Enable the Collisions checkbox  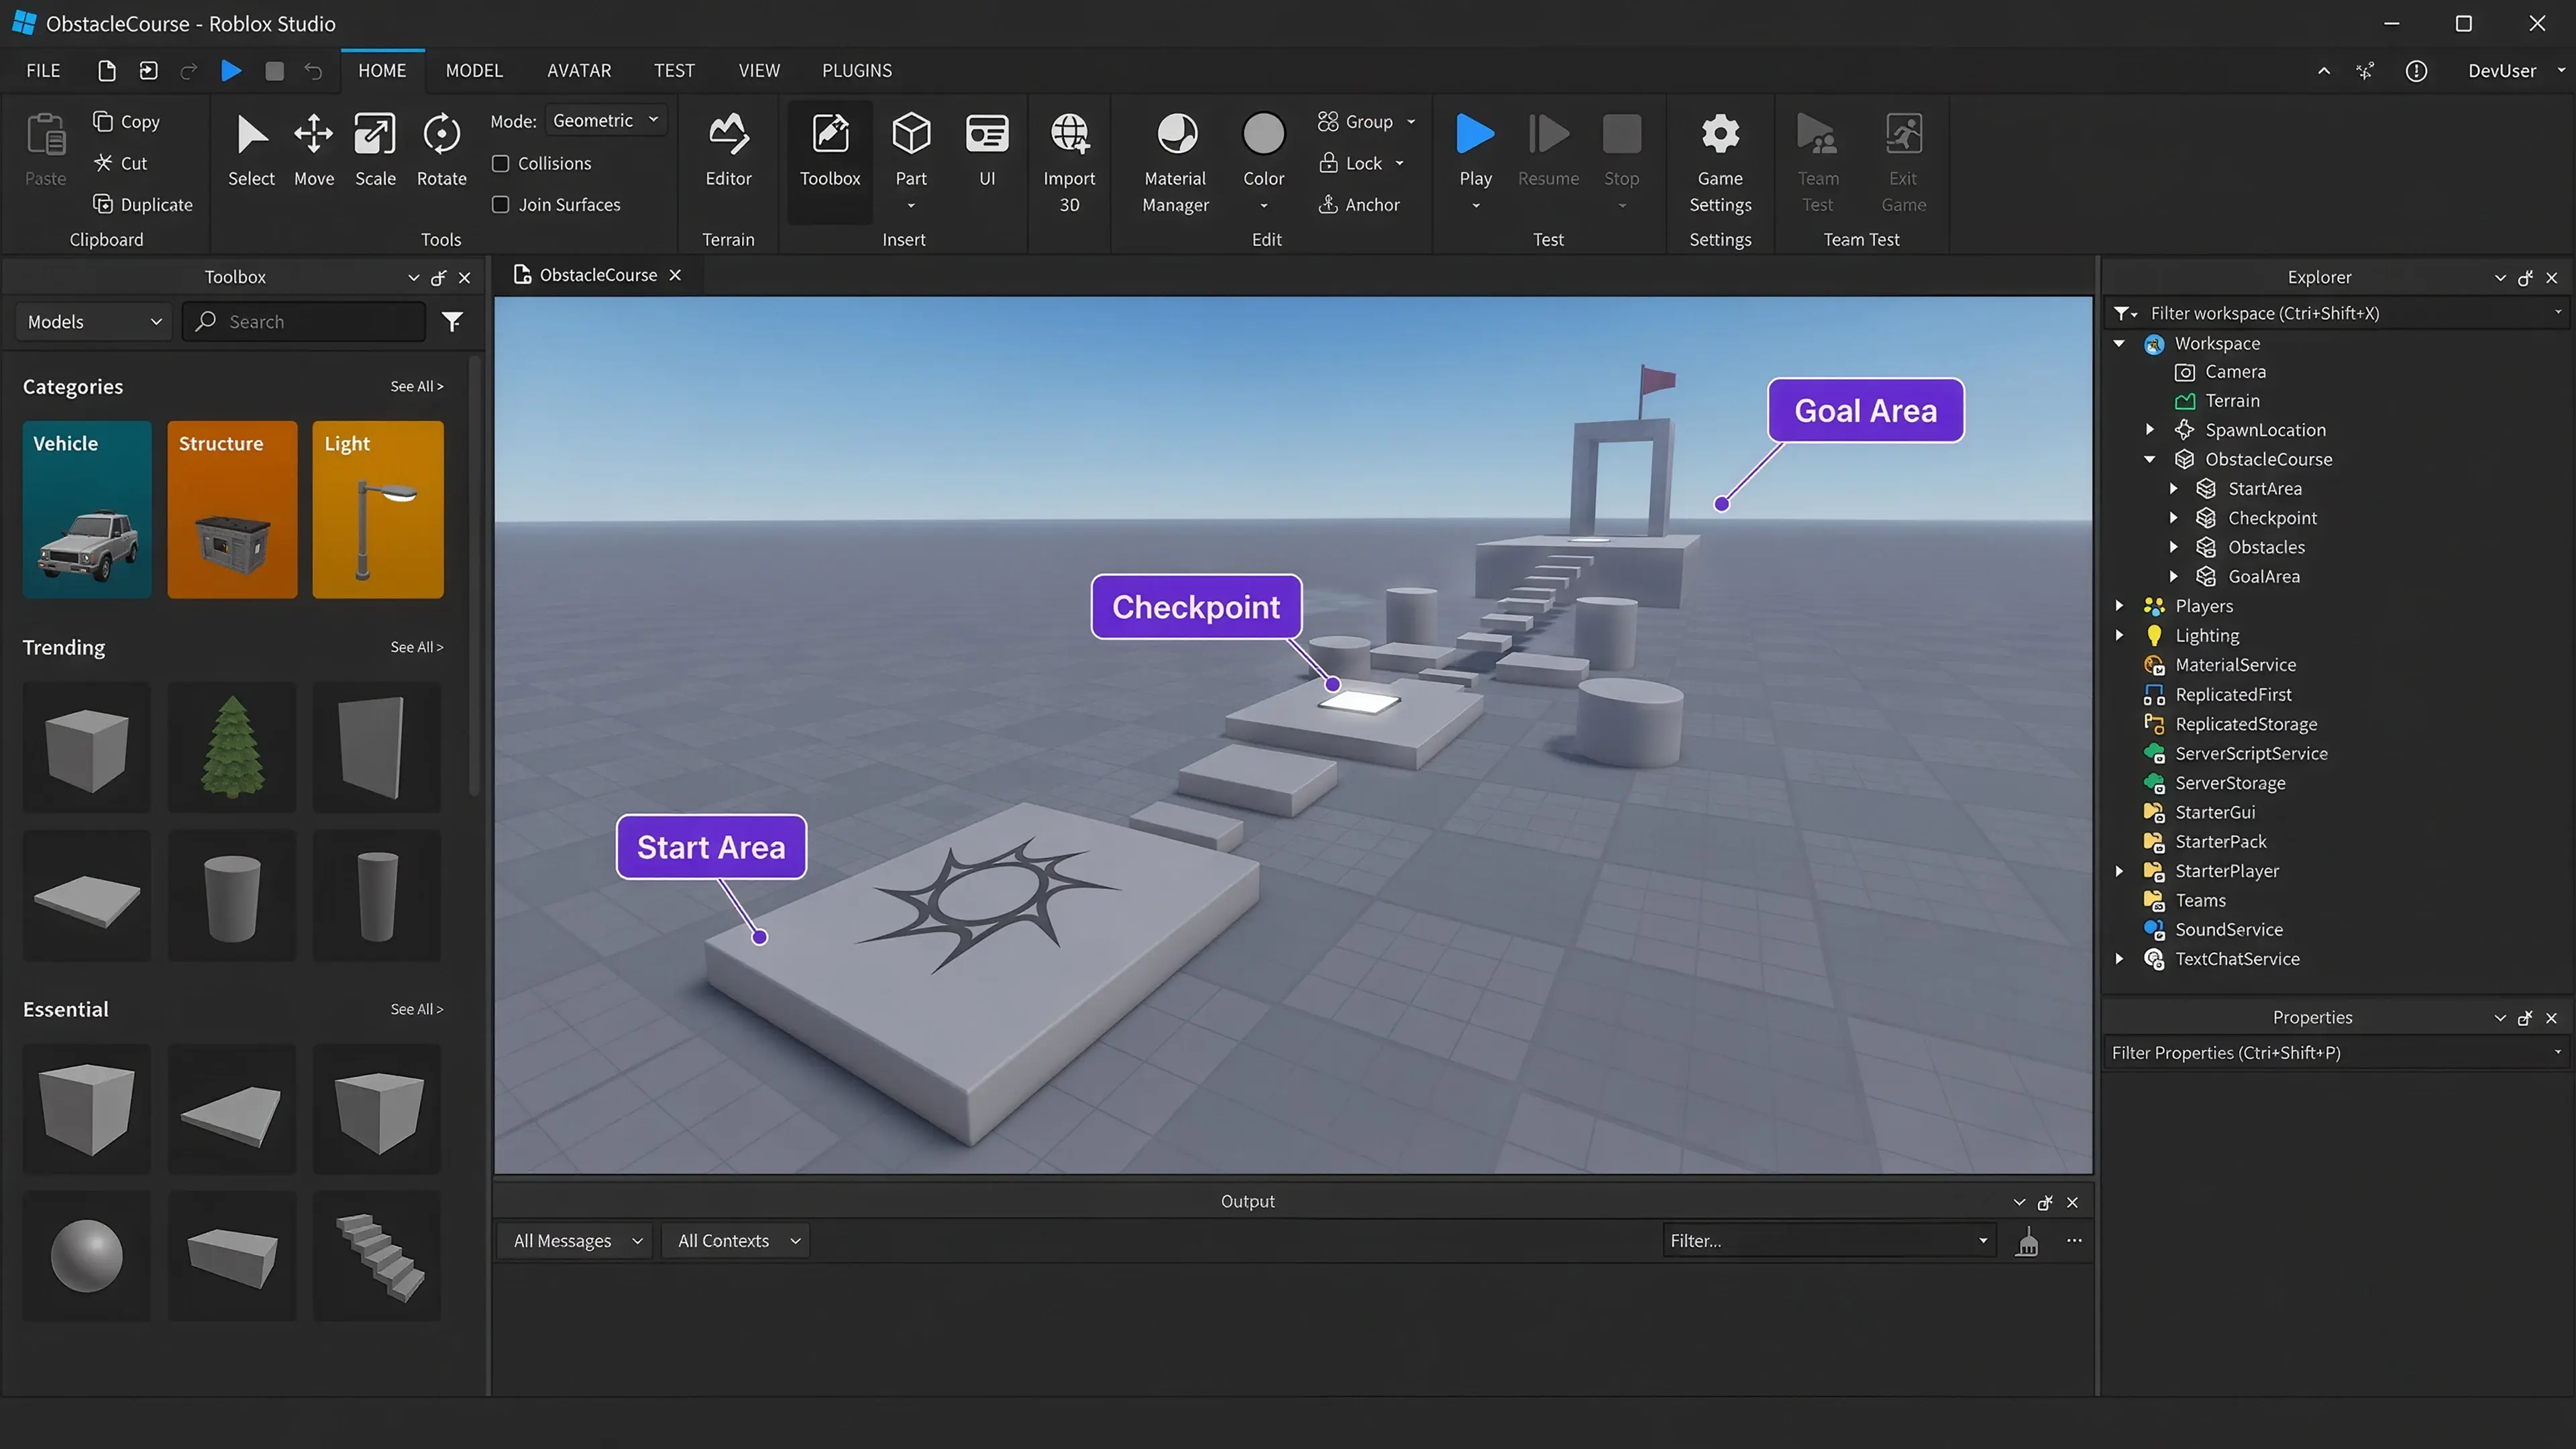(501, 163)
